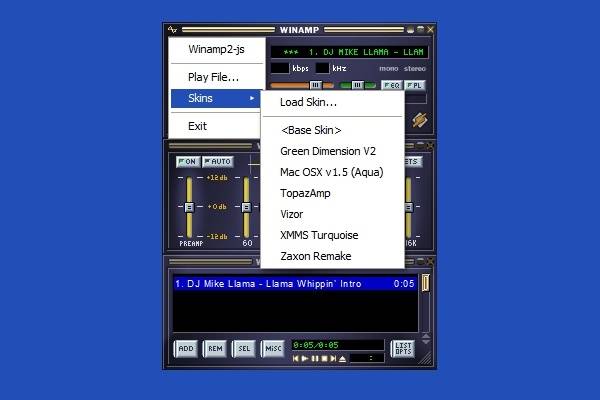
Task: Click the Winamp lightning bolt logo icon
Action: [x=420, y=120]
